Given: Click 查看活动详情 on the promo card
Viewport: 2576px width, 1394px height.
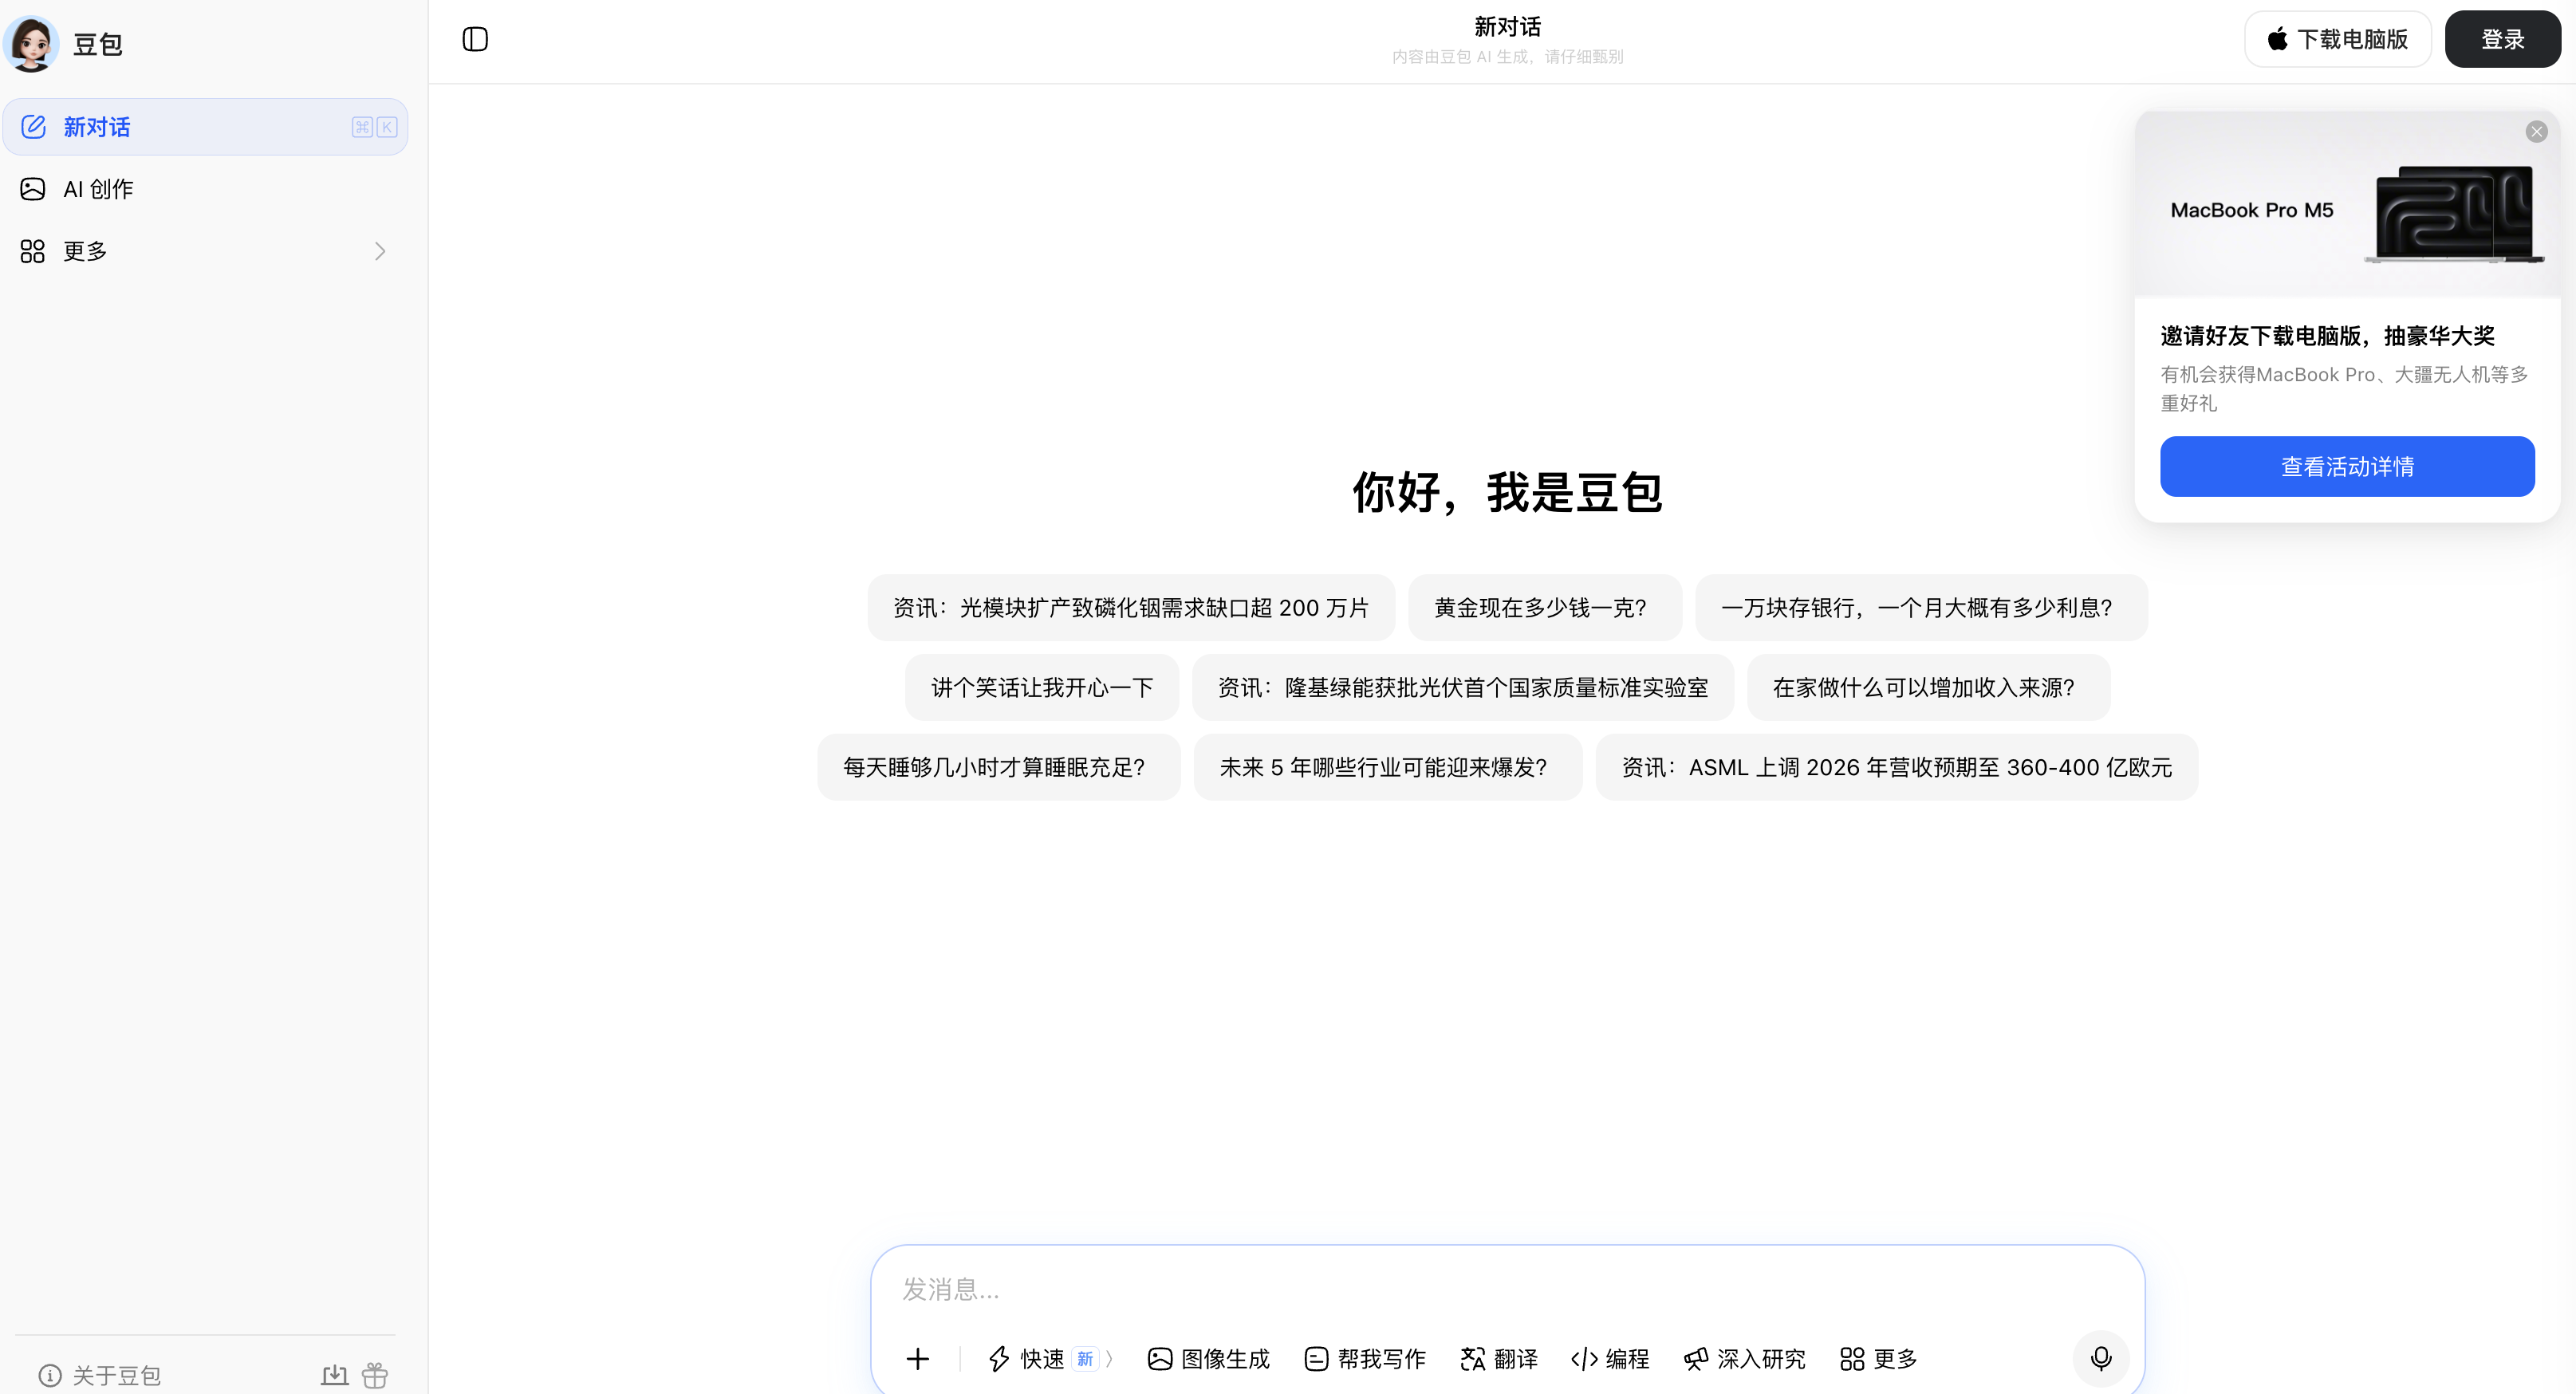Looking at the screenshot, I should click(x=2347, y=466).
